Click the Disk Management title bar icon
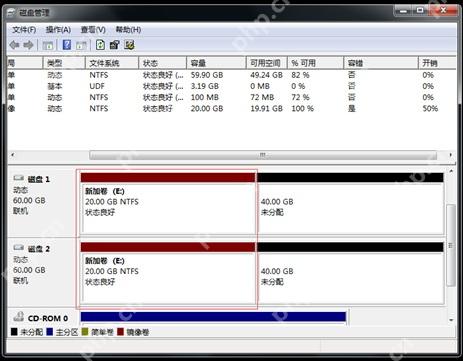Screen dimensions: 463x361 coord(12,13)
